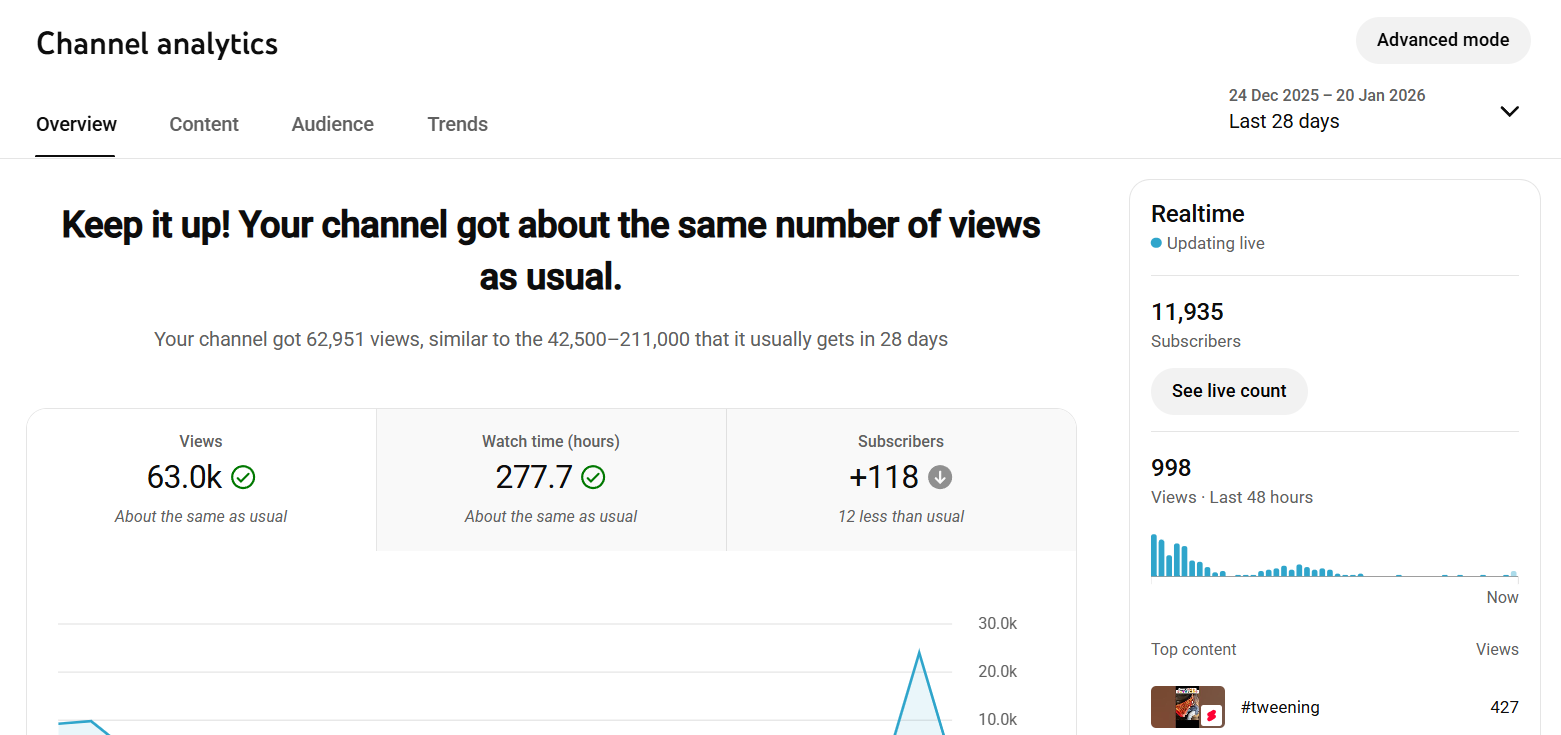Switch to the Content tab
Image resolution: width=1561 pixels, height=735 pixels.
tap(204, 124)
